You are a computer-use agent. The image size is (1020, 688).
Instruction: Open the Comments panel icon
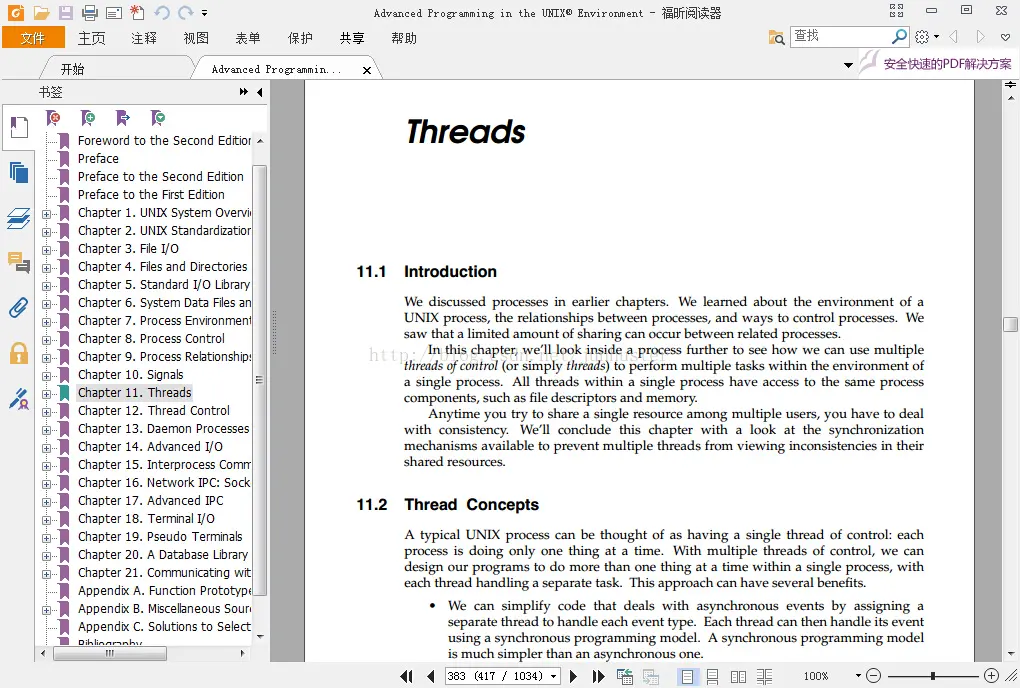point(19,262)
